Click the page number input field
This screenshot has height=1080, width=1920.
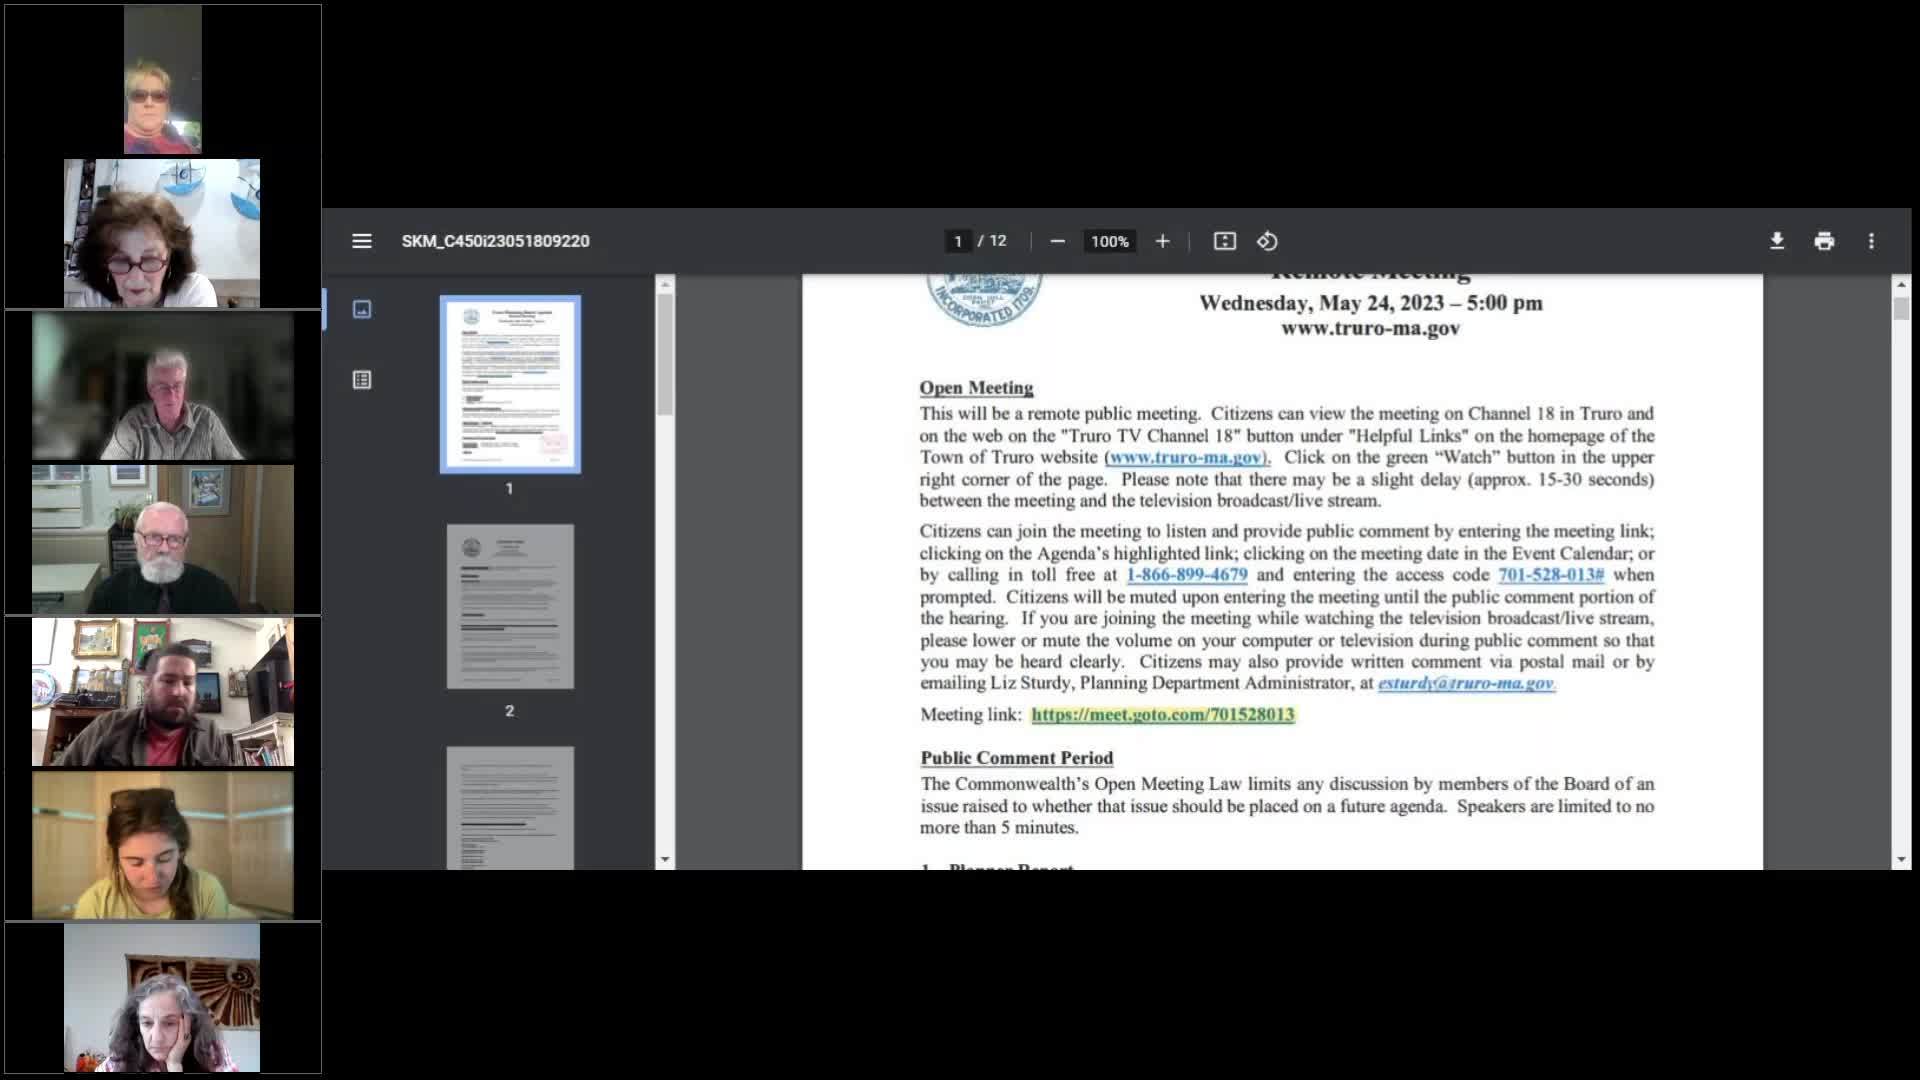click(x=958, y=241)
